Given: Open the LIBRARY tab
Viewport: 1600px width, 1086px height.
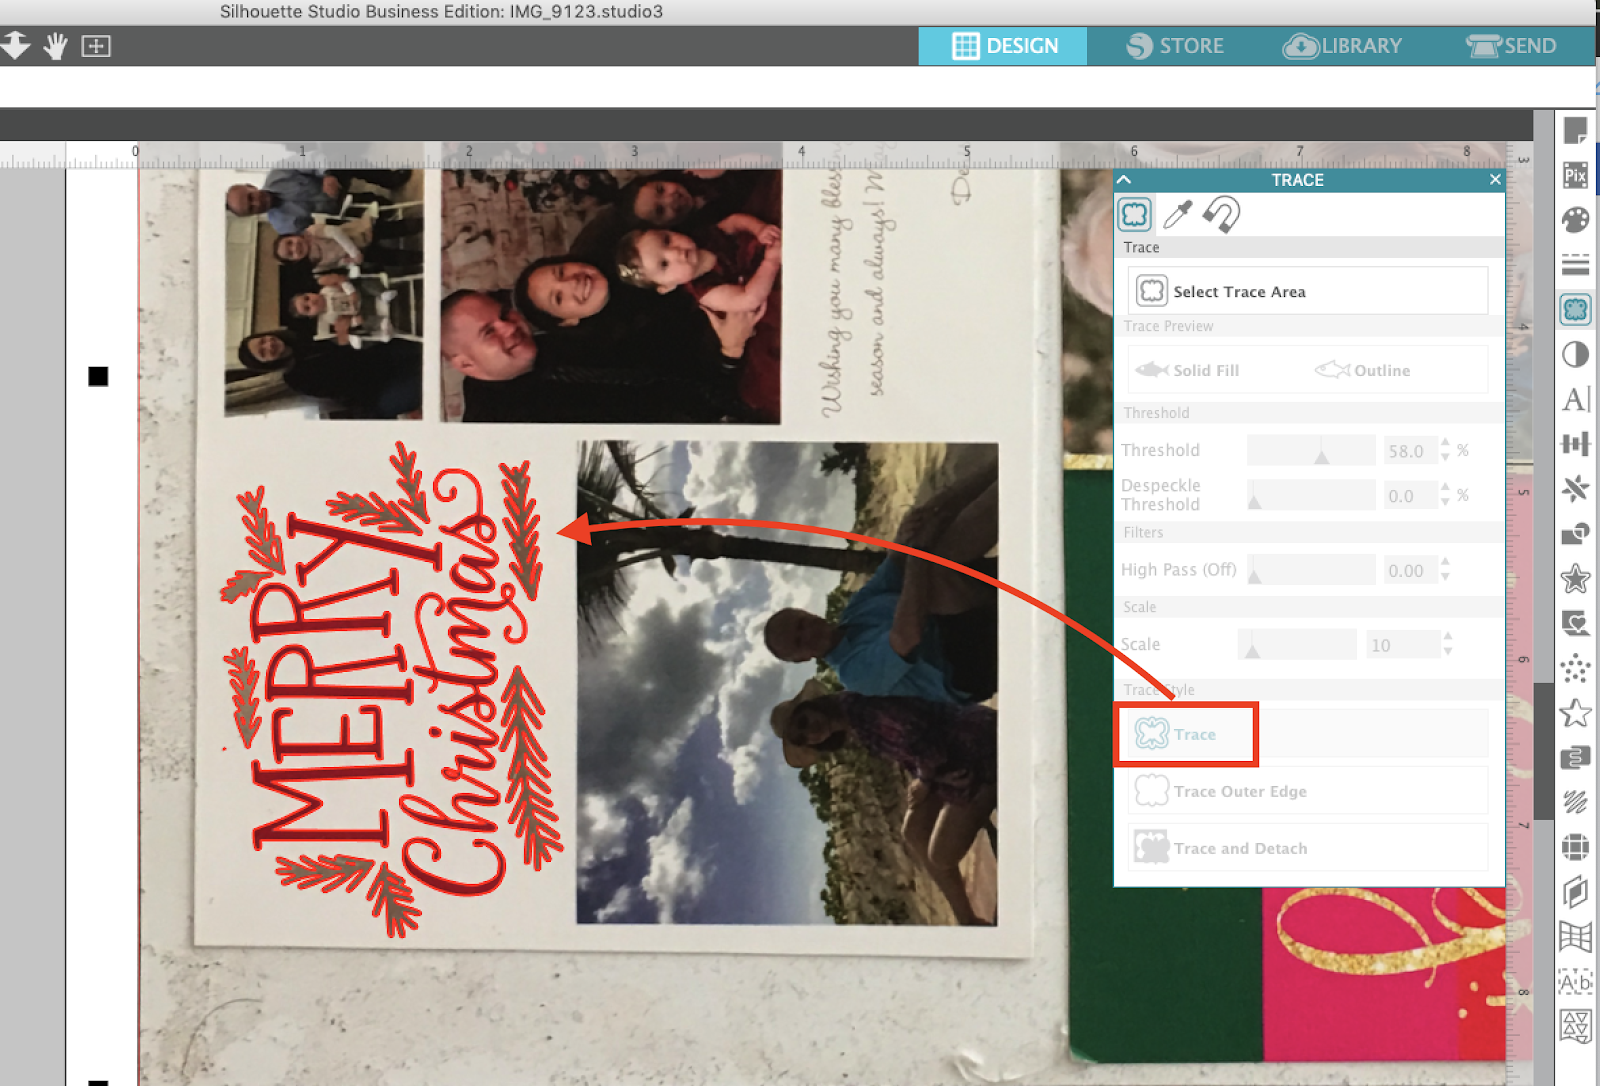Looking at the screenshot, I should [1342, 46].
